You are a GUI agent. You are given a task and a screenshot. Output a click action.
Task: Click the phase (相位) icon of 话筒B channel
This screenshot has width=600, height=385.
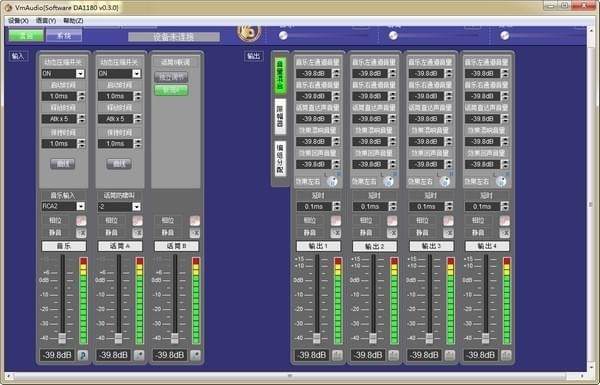(195, 221)
